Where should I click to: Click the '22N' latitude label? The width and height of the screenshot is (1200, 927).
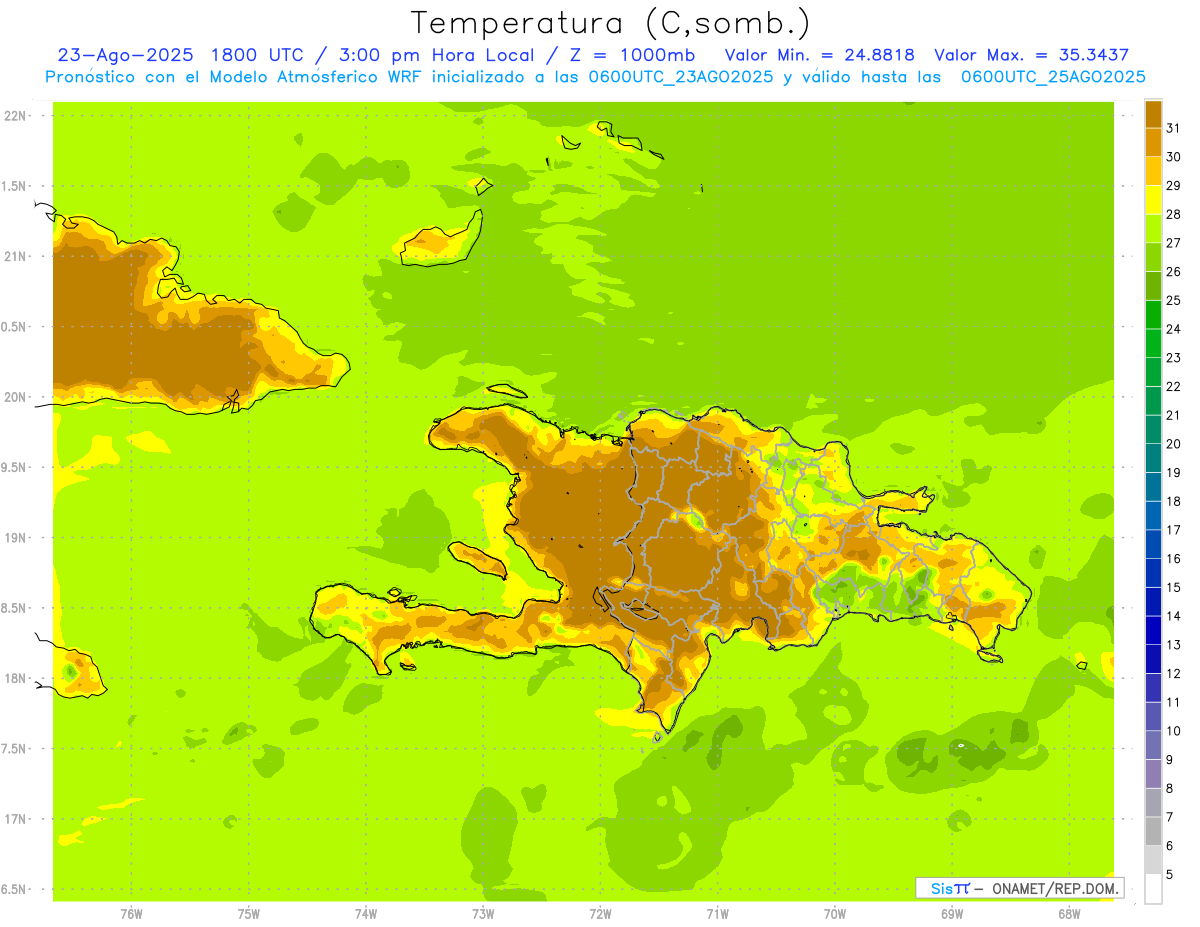click(x=15, y=116)
